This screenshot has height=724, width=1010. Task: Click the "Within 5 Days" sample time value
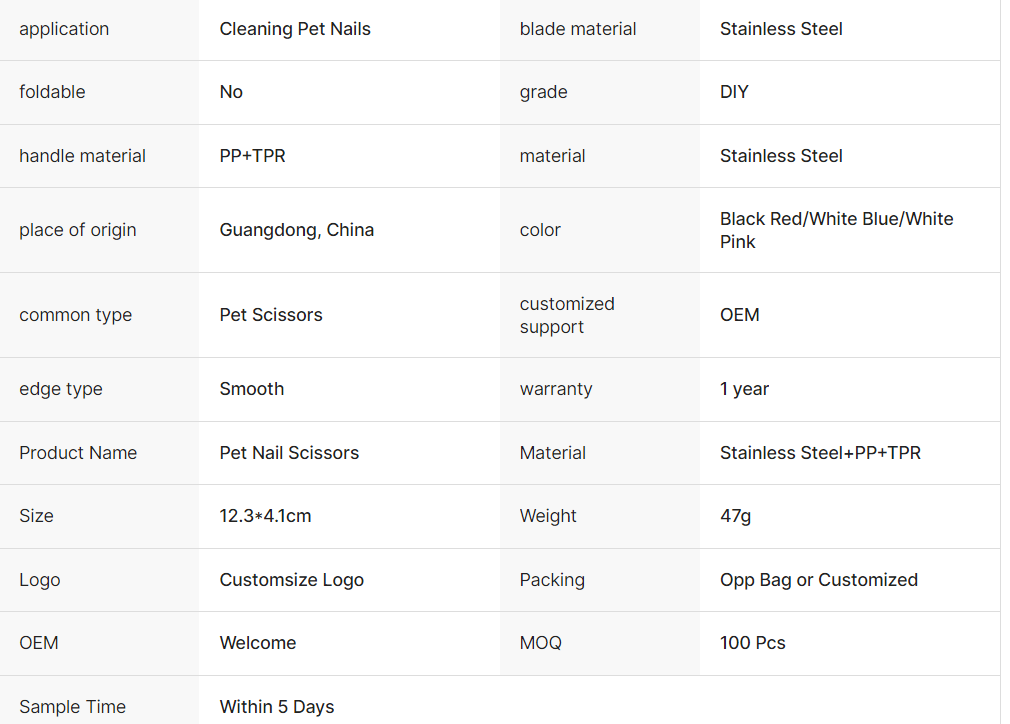click(x=277, y=707)
